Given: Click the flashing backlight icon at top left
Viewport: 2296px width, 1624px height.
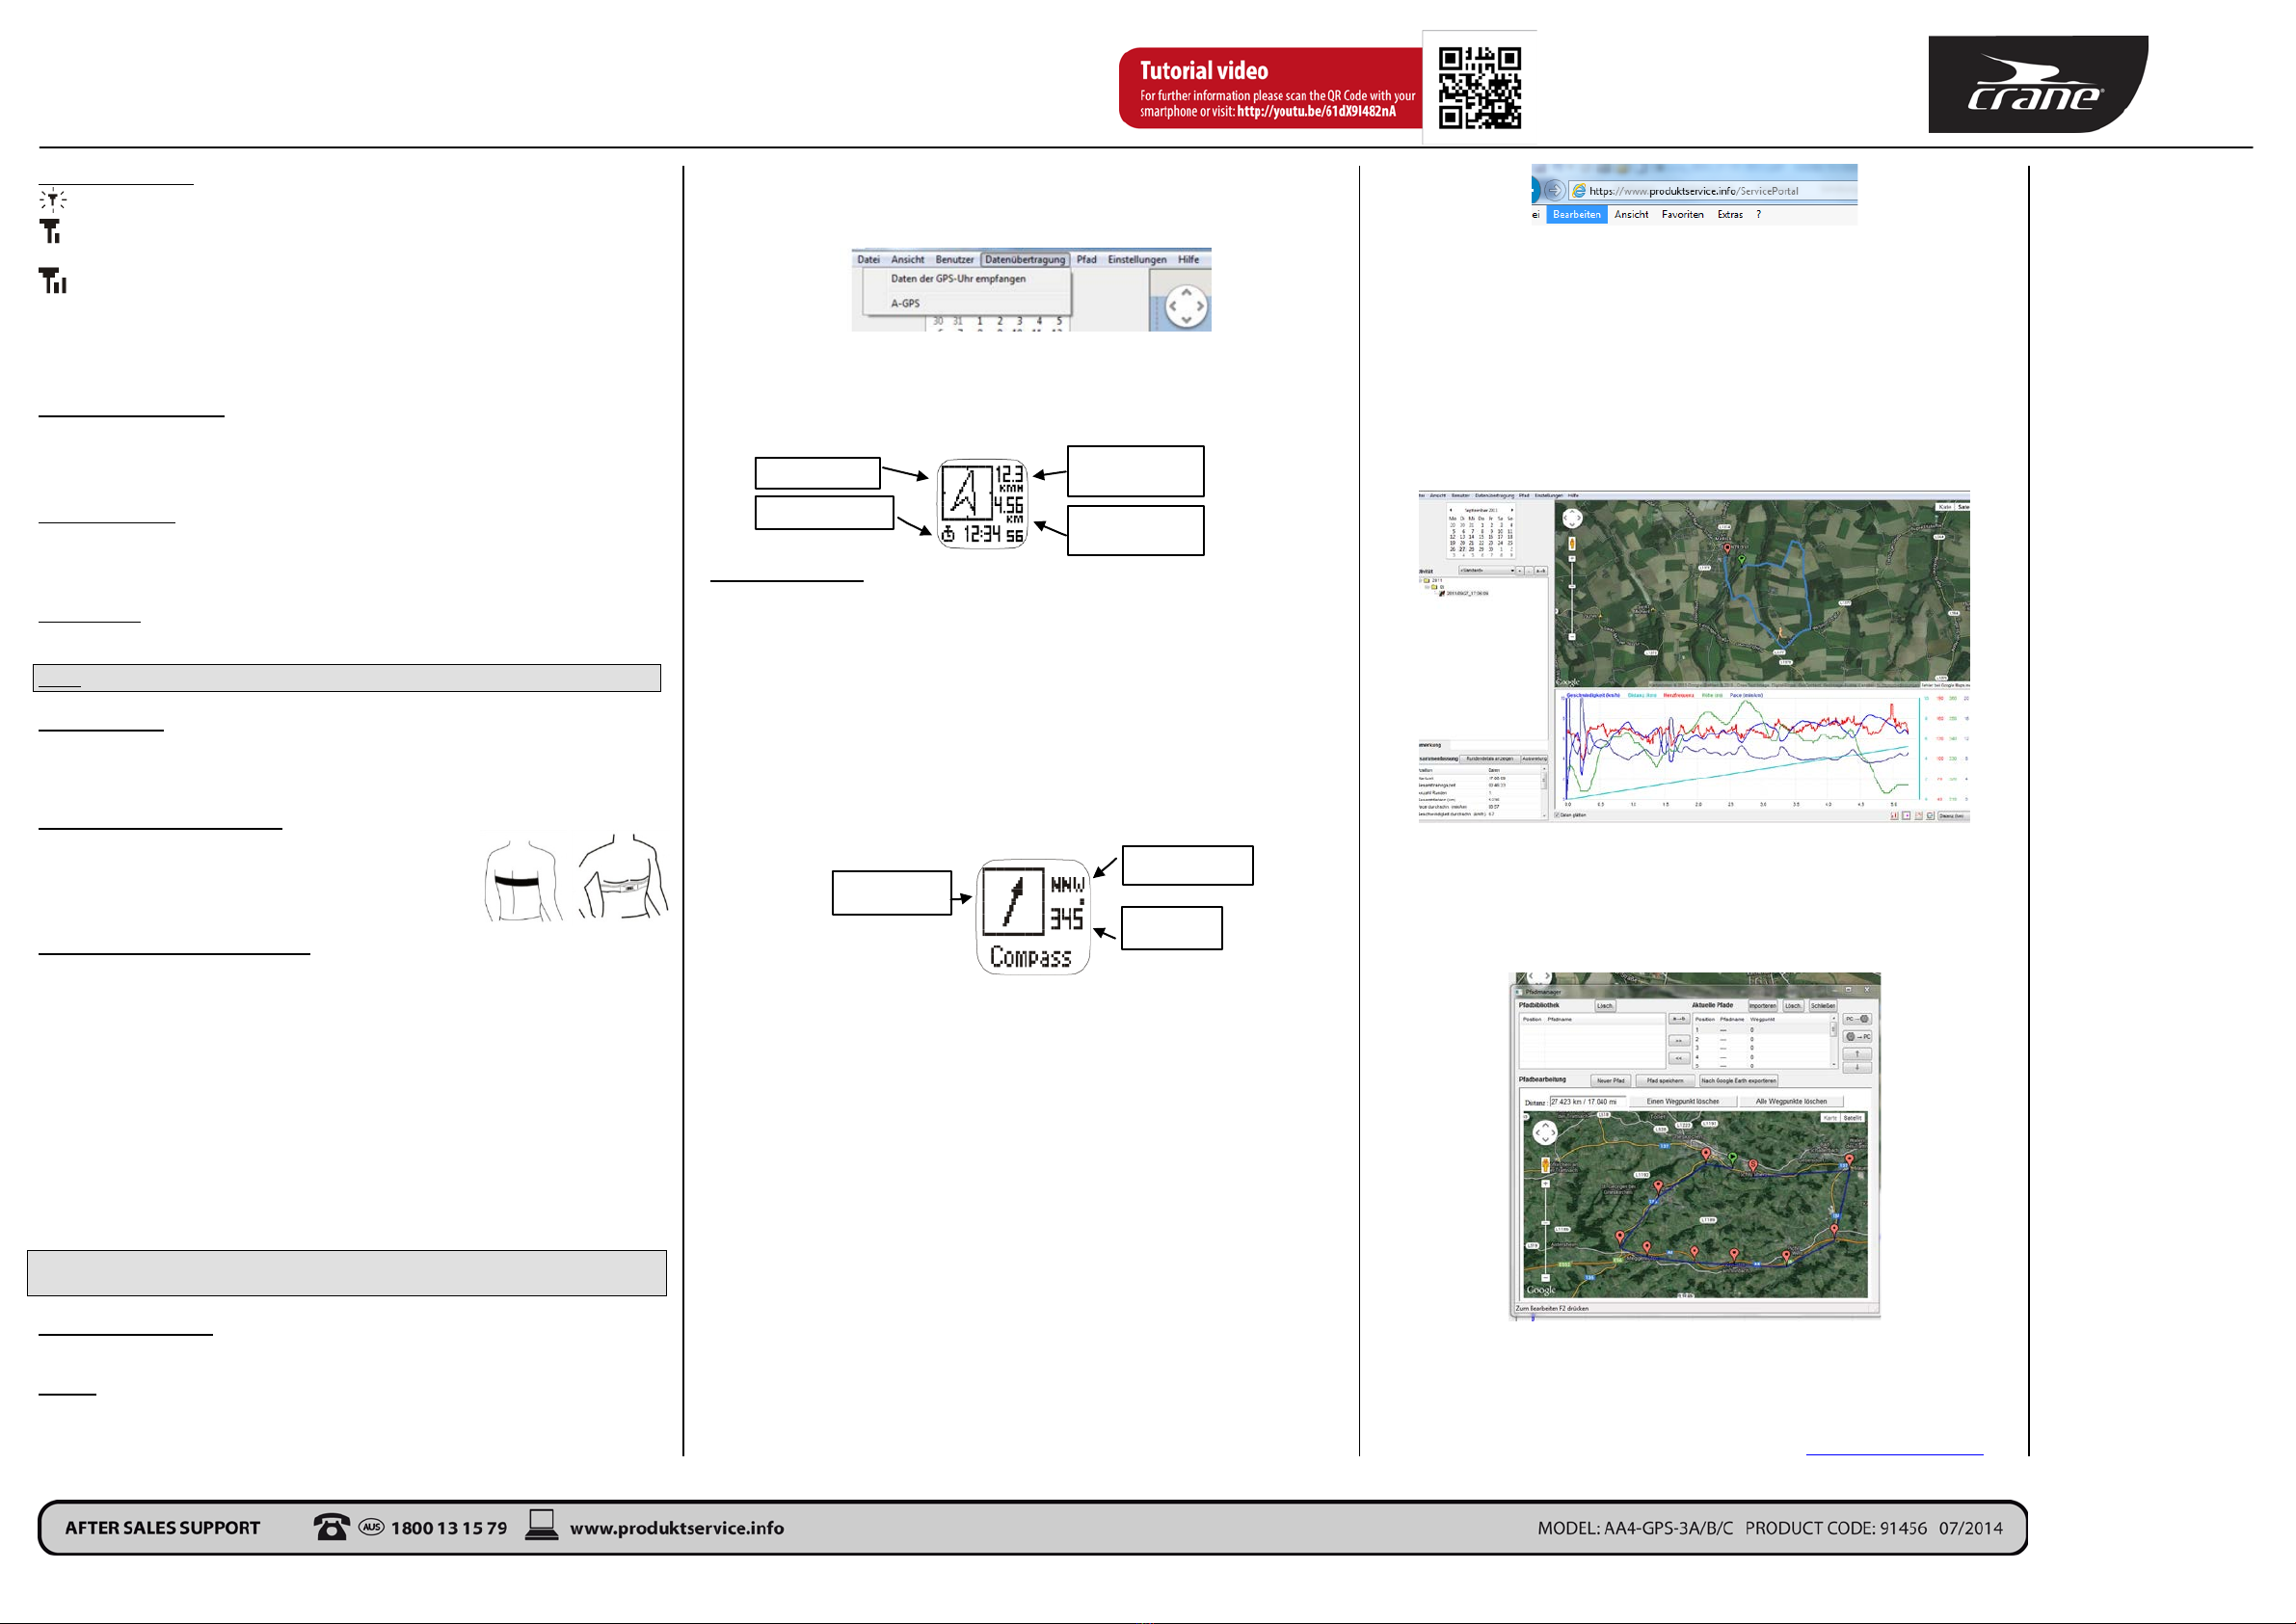Looking at the screenshot, I should (x=53, y=199).
